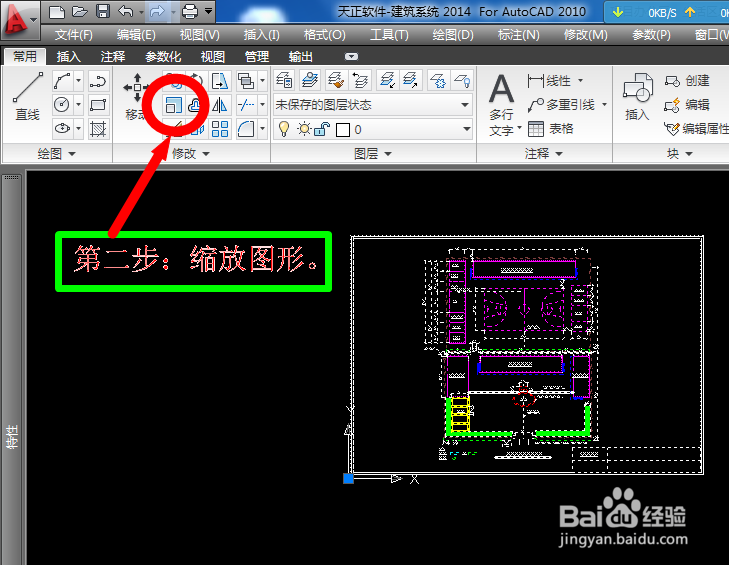The width and height of the screenshot is (729, 565).
Task: Click the Layer Freeze icon
Action: point(437,80)
